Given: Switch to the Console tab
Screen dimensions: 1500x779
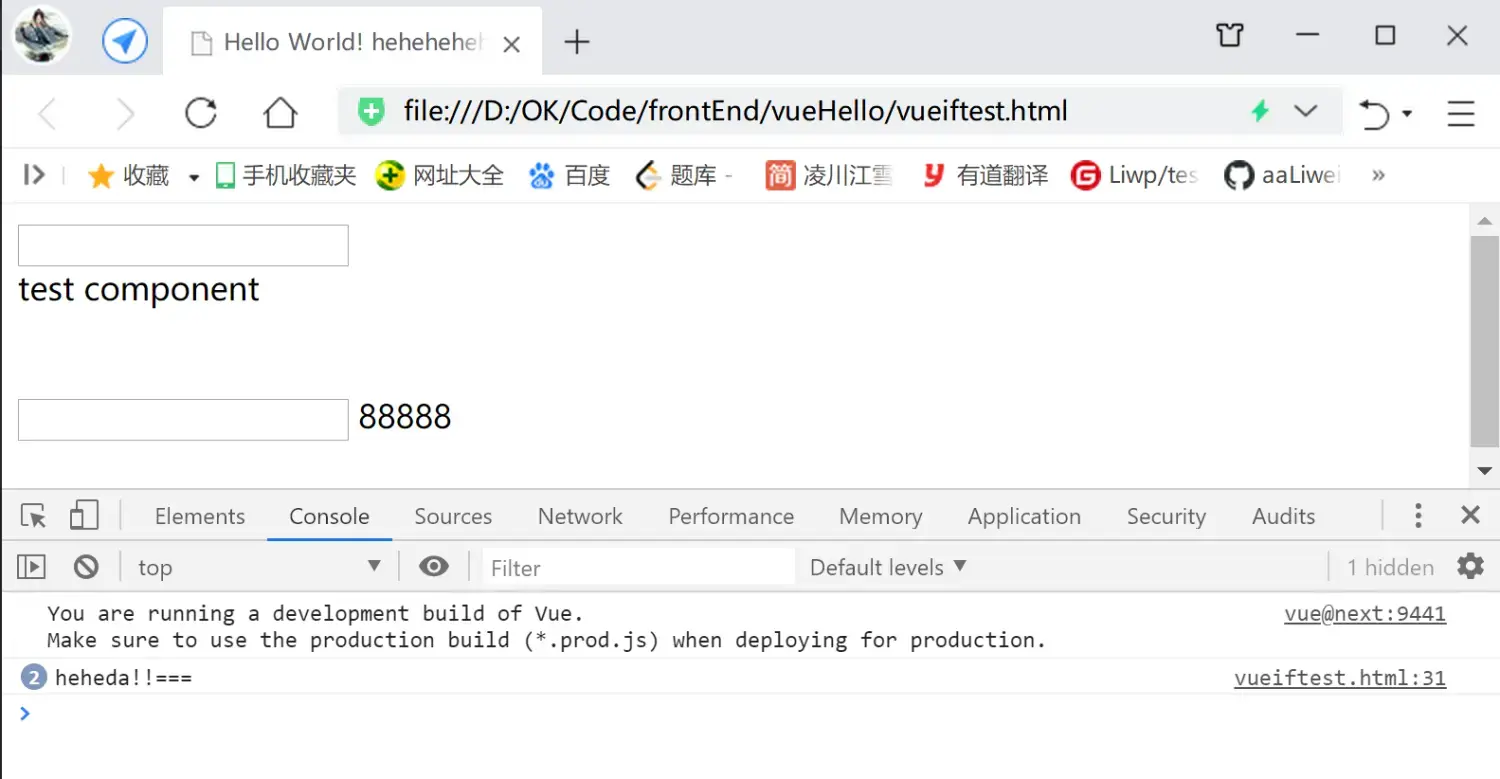Looking at the screenshot, I should click(329, 516).
